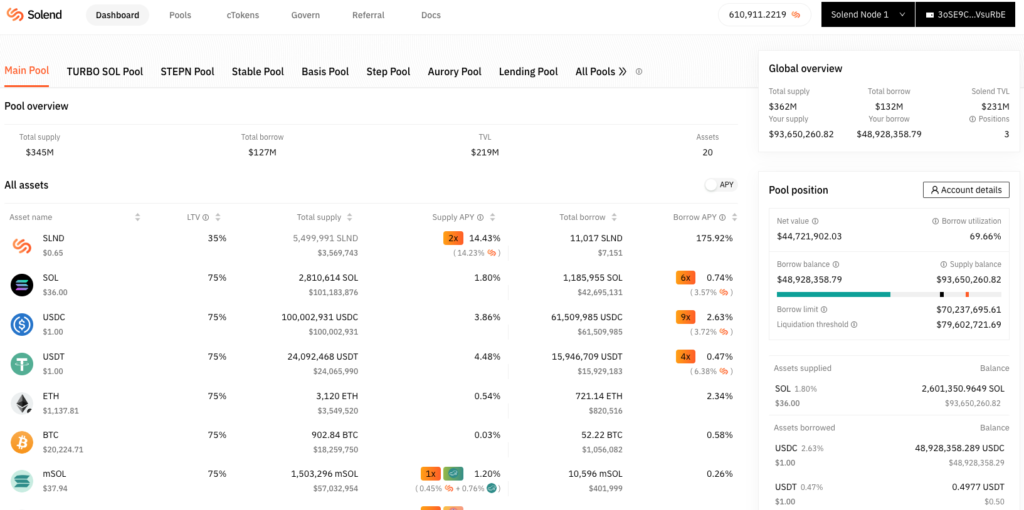Click the 175.92% borrow APY for SLND
1024x510 pixels.
[715, 238]
